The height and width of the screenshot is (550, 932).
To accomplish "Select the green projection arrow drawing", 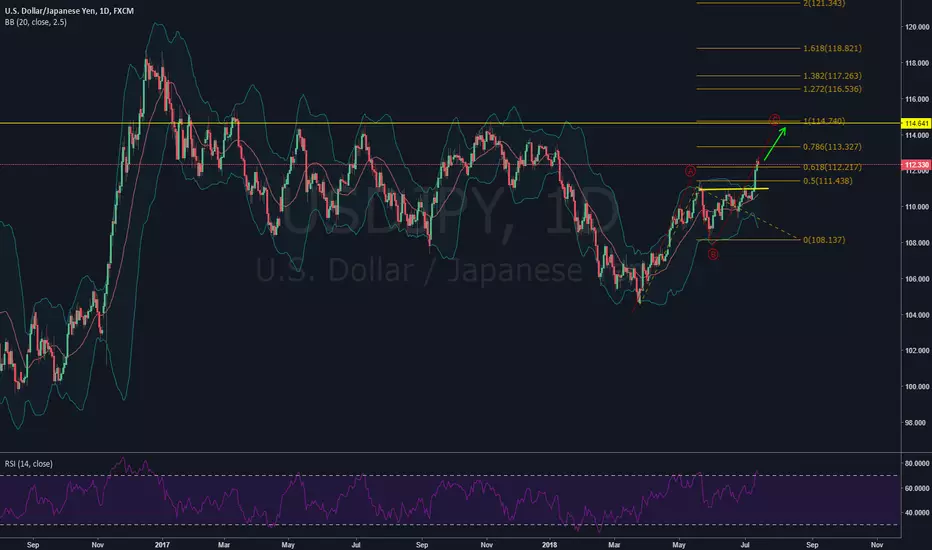I will click(774, 144).
